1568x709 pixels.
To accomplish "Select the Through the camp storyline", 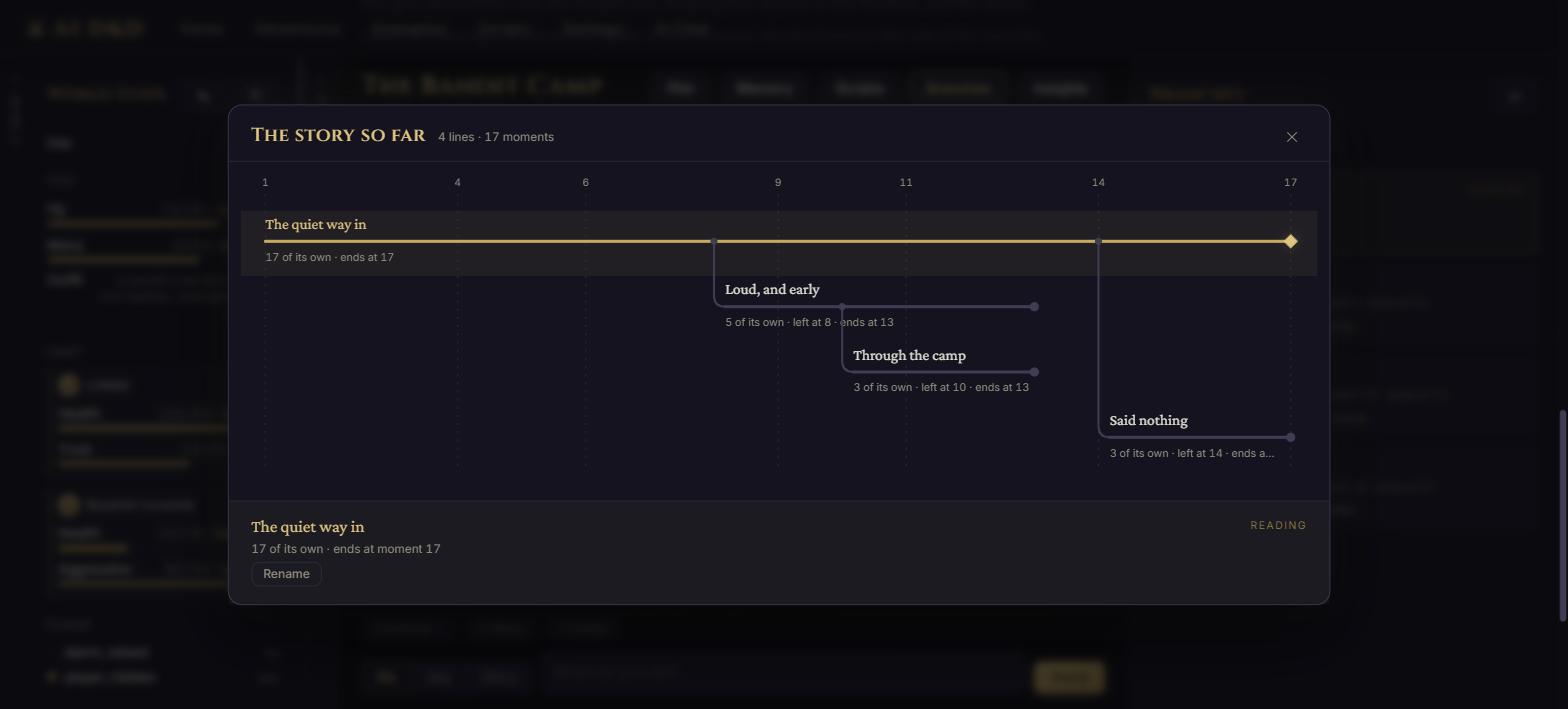I will click(909, 356).
